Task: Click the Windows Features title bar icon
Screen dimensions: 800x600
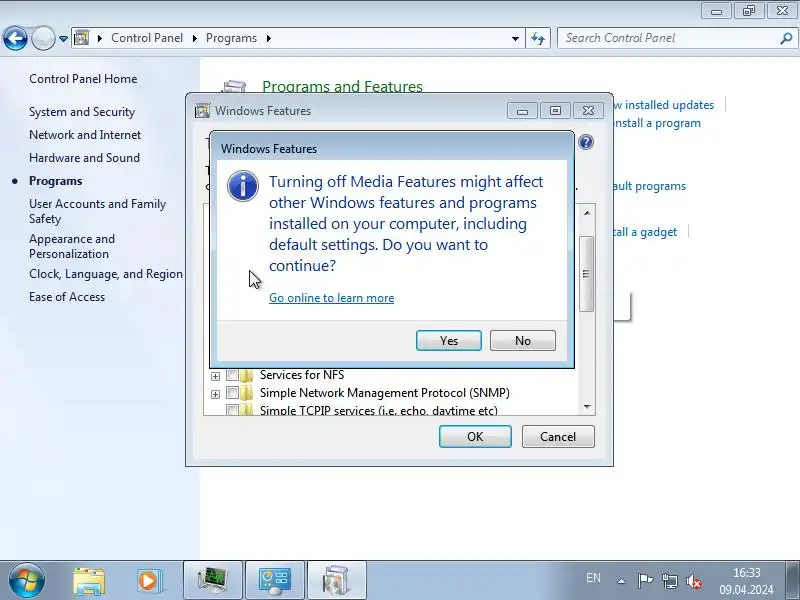Action: tap(203, 111)
